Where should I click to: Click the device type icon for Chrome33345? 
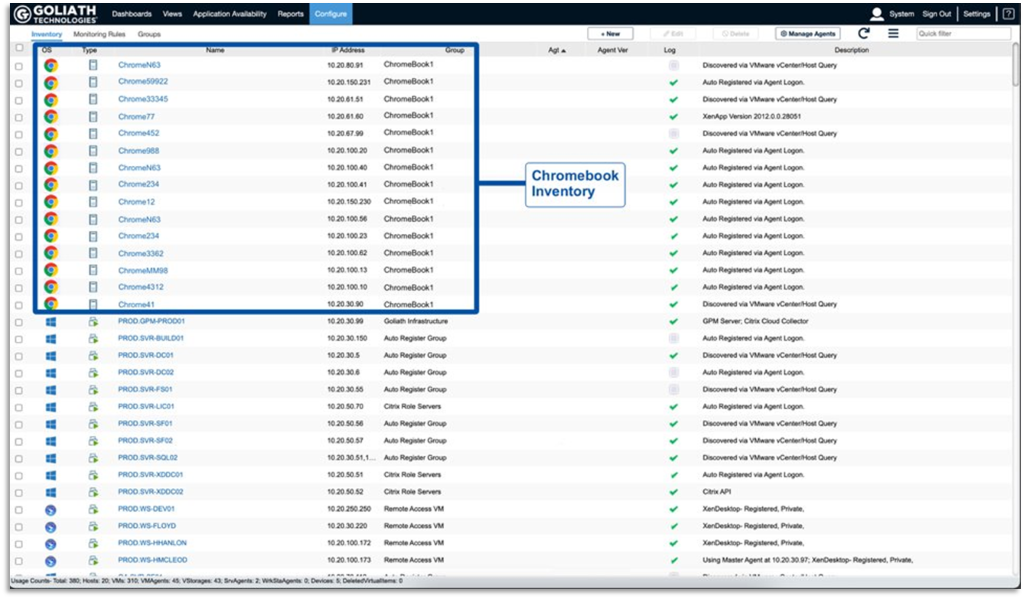93,99
